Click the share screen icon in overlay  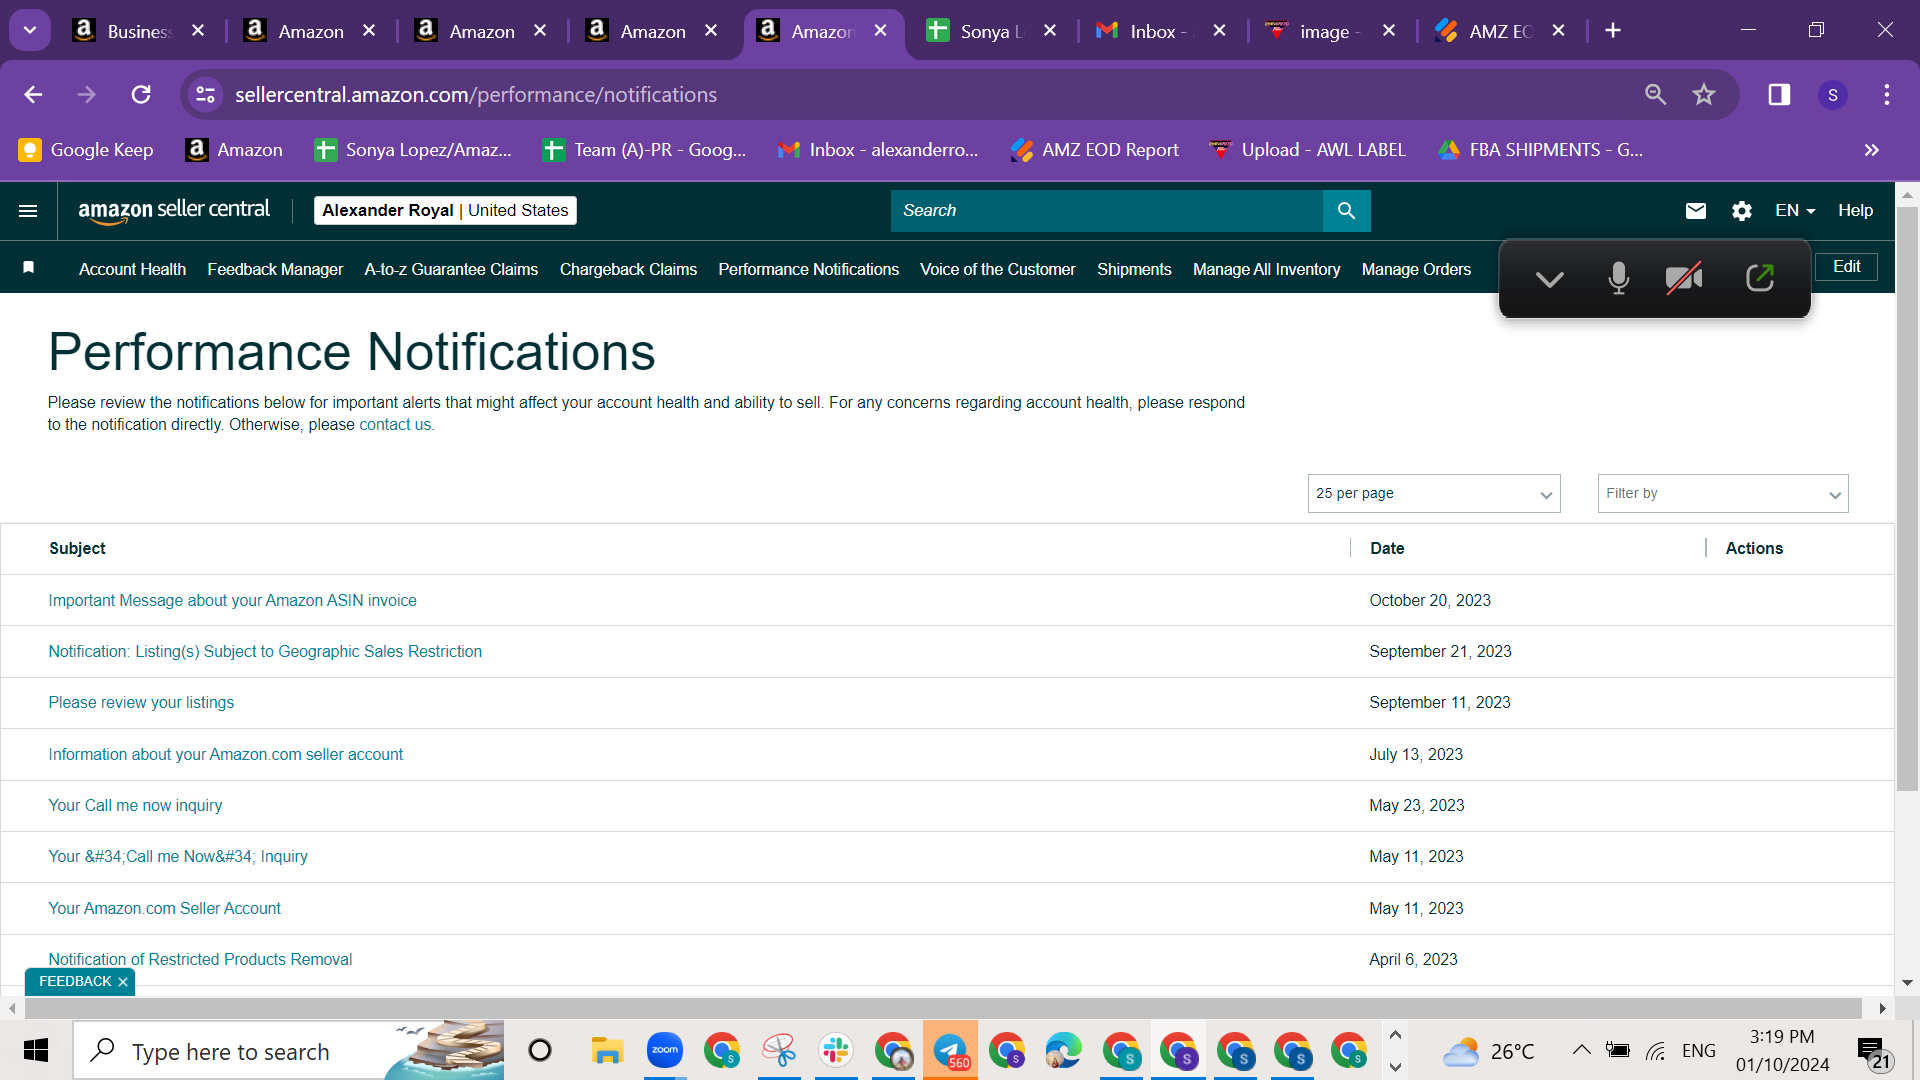(x=1760, y=278)
